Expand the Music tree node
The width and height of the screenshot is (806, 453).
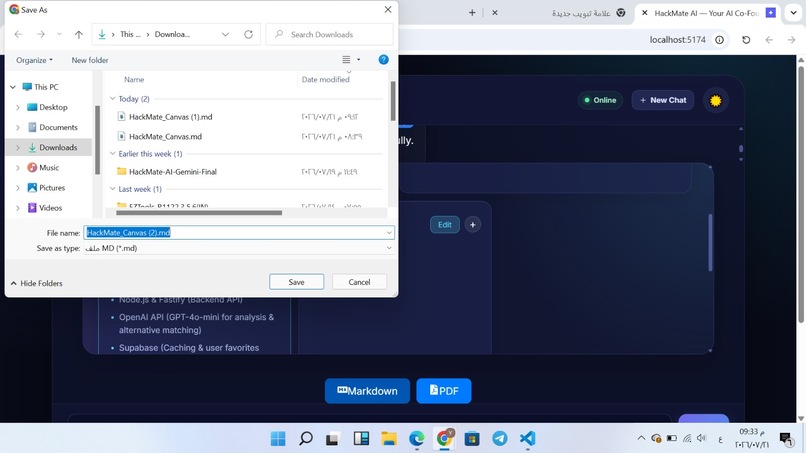click(18, 168)
